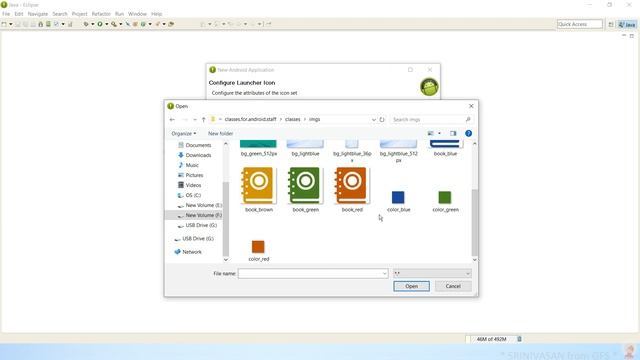Click the green Run icon in Eclipse toolbar

[x=100, y=24]
